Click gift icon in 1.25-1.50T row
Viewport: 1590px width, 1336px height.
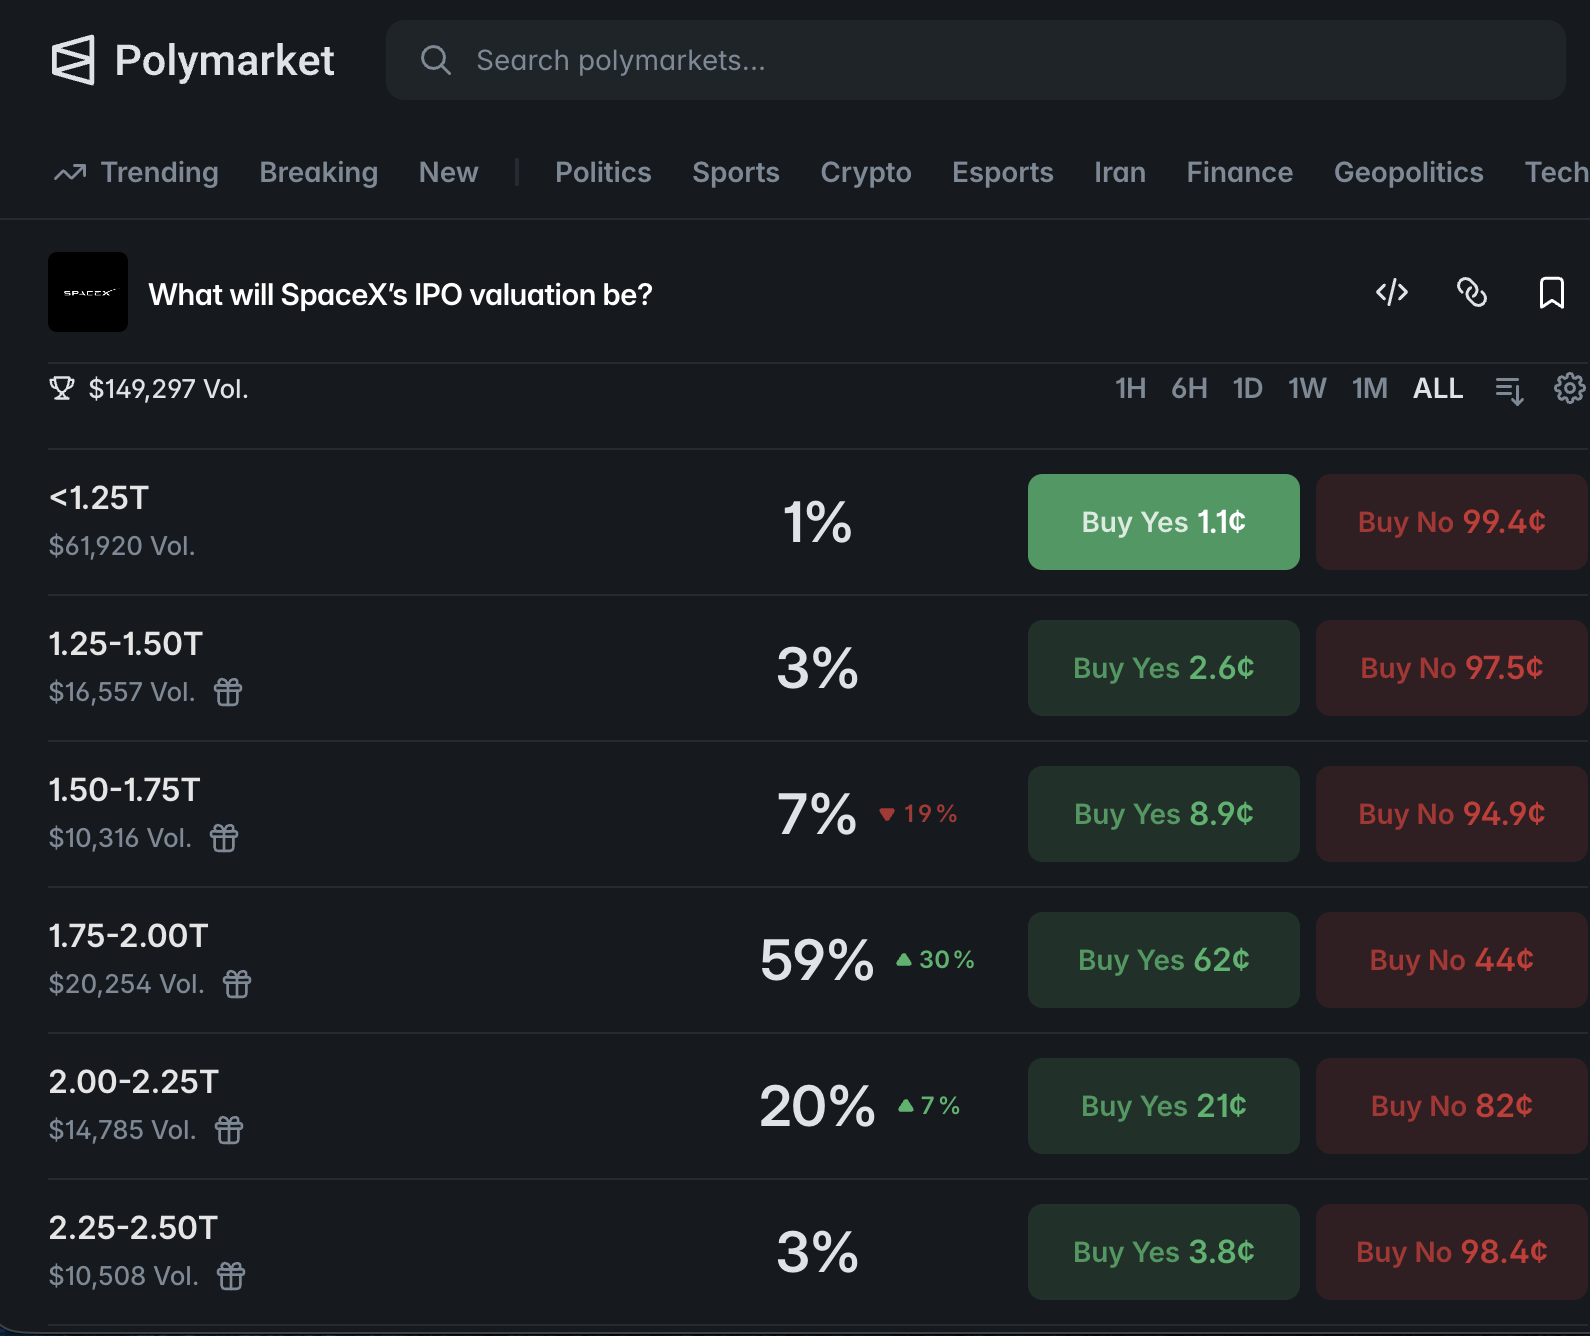click(x=228, y=691)
